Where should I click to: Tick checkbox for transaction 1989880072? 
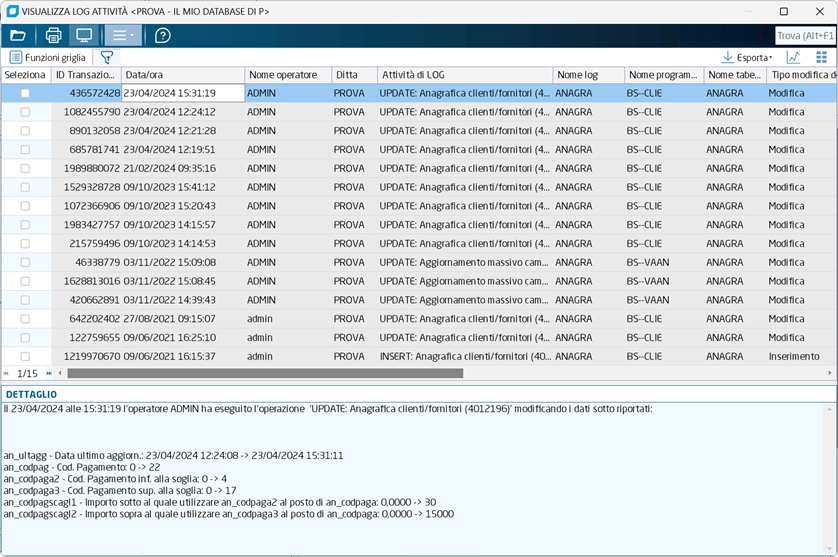pyautogui.click(x=25, y=168)
